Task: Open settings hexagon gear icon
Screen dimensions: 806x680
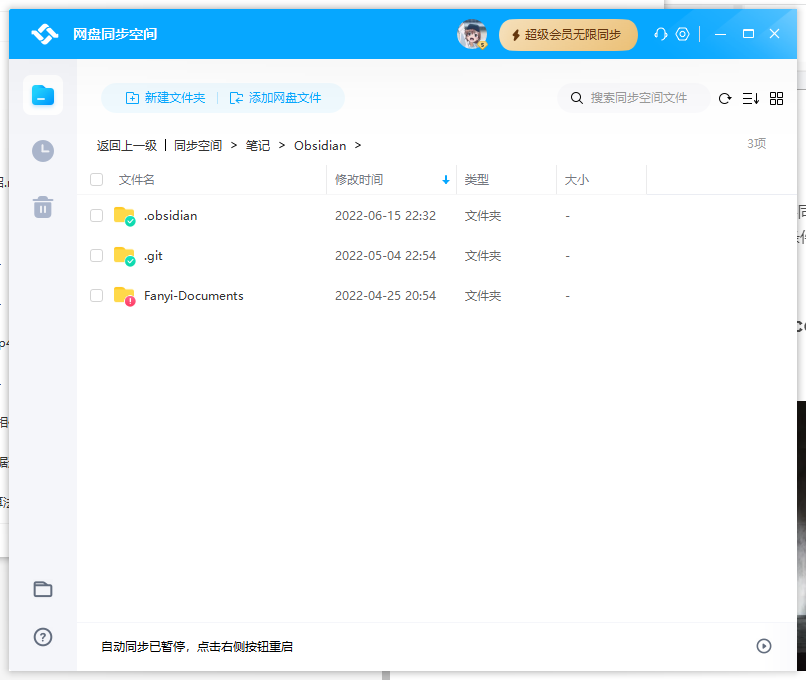Action: (x=682, y=34)
